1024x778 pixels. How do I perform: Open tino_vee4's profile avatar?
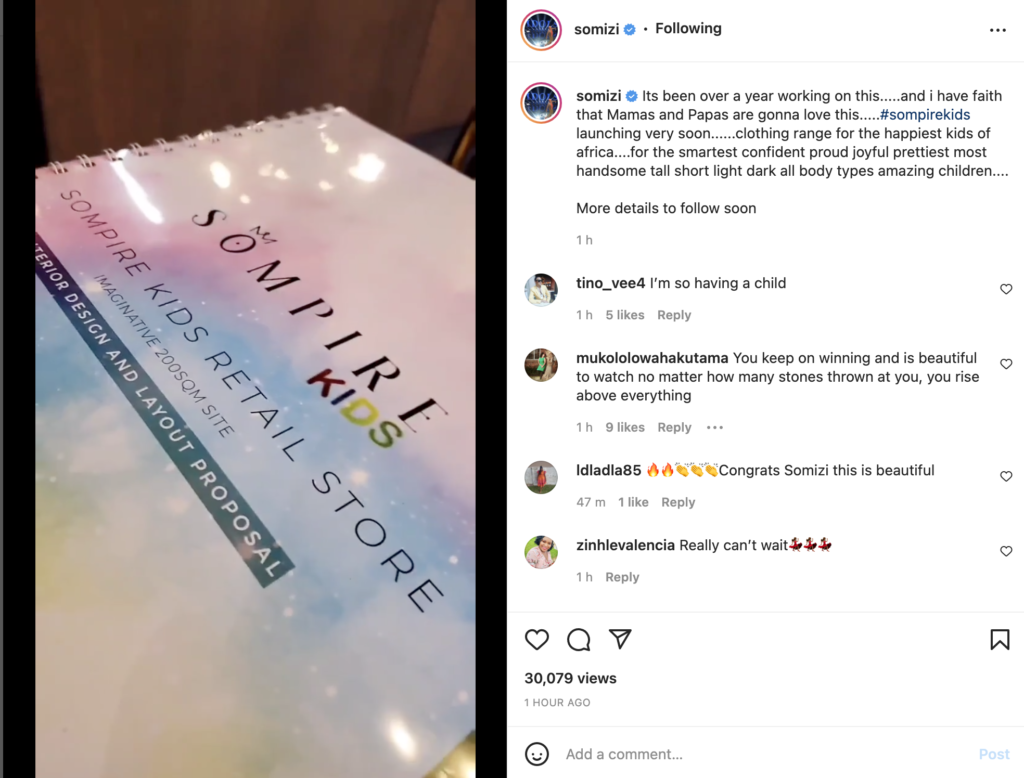click(x=541, y=289)
